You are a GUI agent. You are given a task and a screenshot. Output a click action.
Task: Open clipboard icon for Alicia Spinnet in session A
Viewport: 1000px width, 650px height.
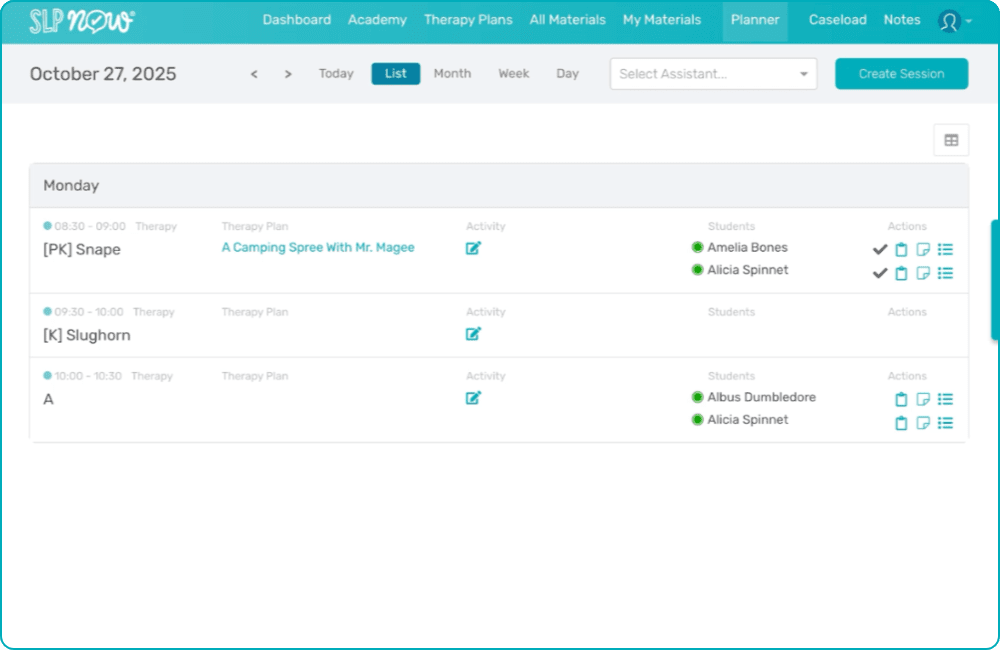(901, 423)
